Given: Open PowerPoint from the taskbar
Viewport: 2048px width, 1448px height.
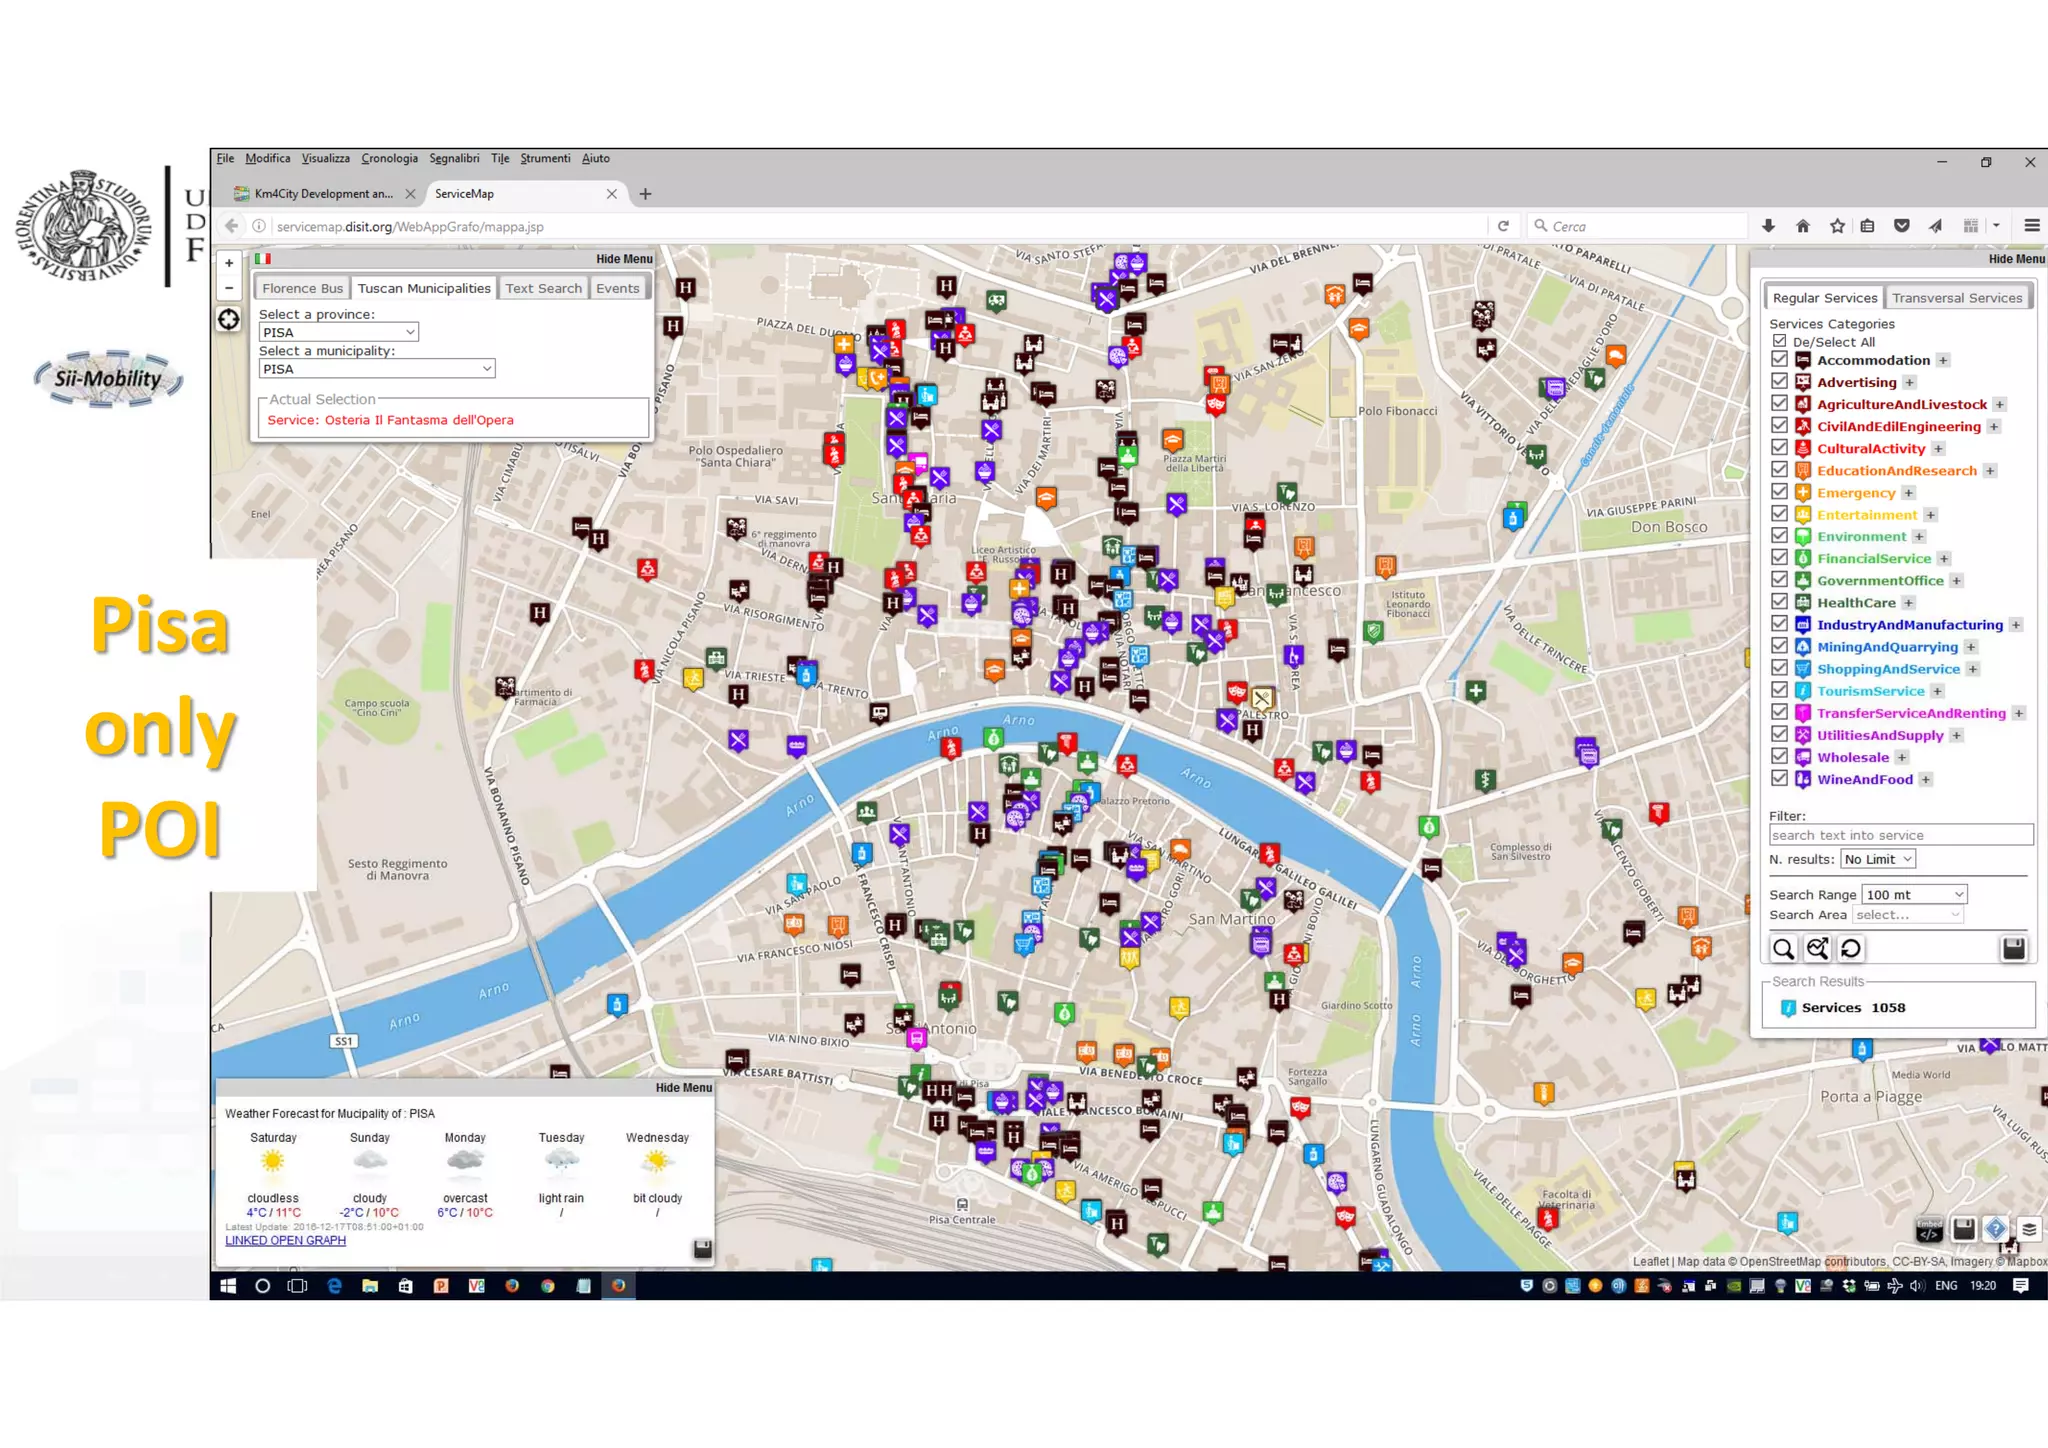Looking at the screenshot, I should 441,1286.
